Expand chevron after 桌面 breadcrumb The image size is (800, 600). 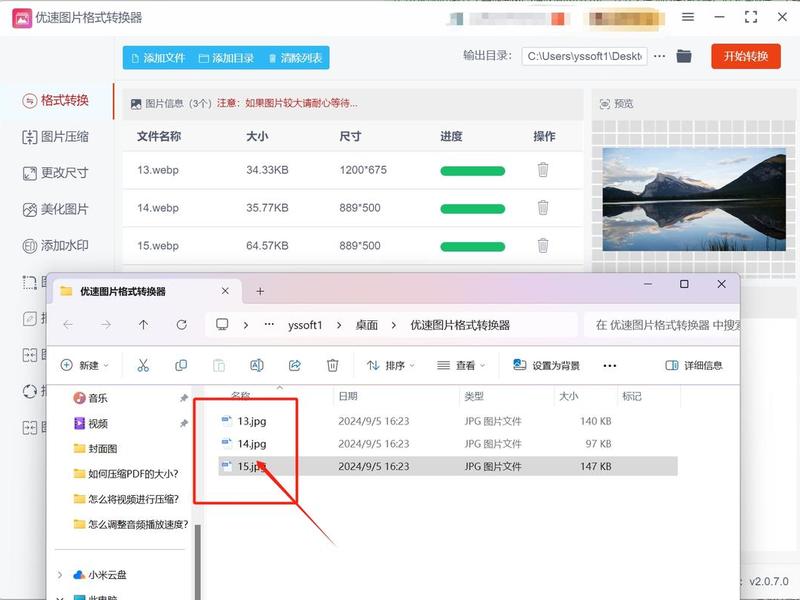393,325
